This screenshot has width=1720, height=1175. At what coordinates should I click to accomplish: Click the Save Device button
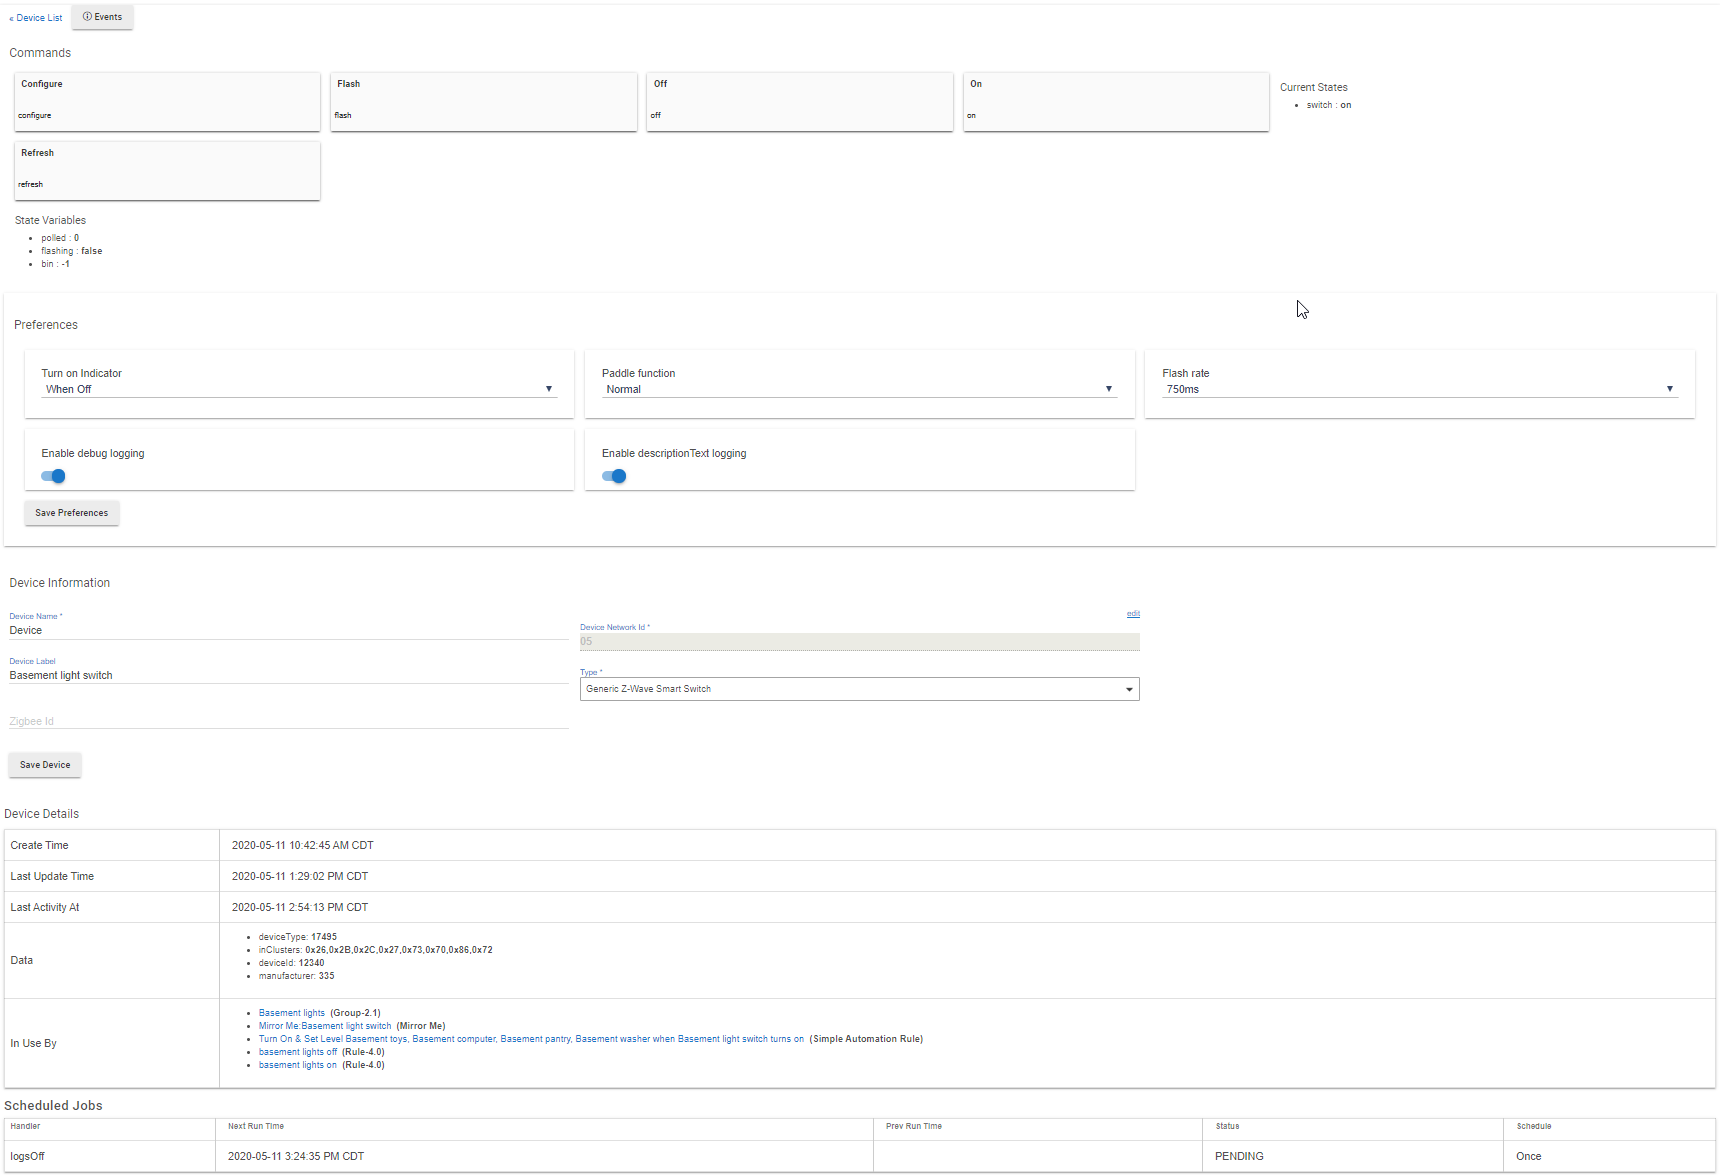45,765
